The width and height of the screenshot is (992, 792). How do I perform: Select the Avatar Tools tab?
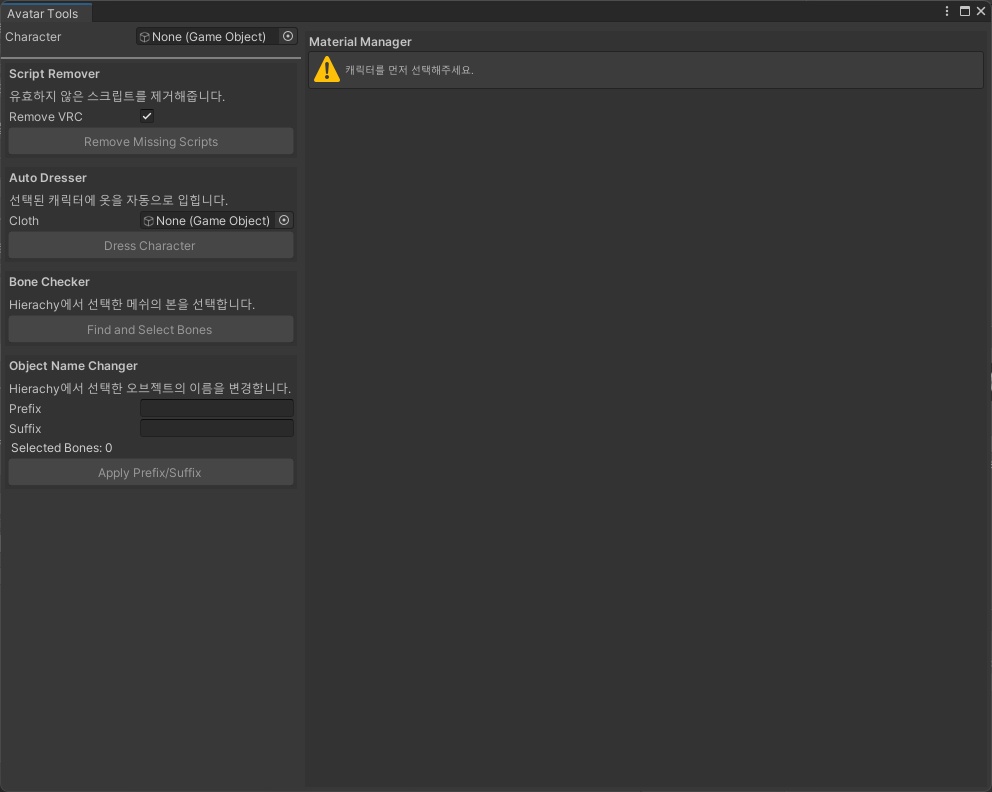[x=45, y=13]
